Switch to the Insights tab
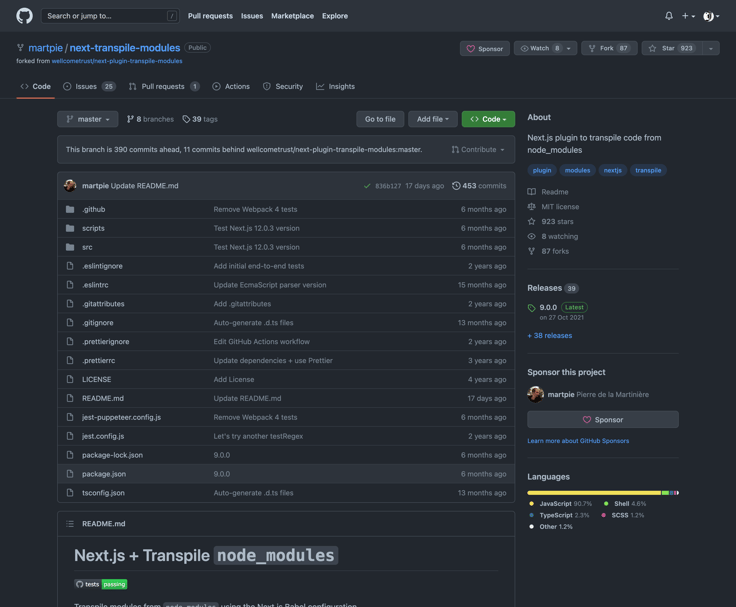Viewport: 736px width, 607px height. 335,86
